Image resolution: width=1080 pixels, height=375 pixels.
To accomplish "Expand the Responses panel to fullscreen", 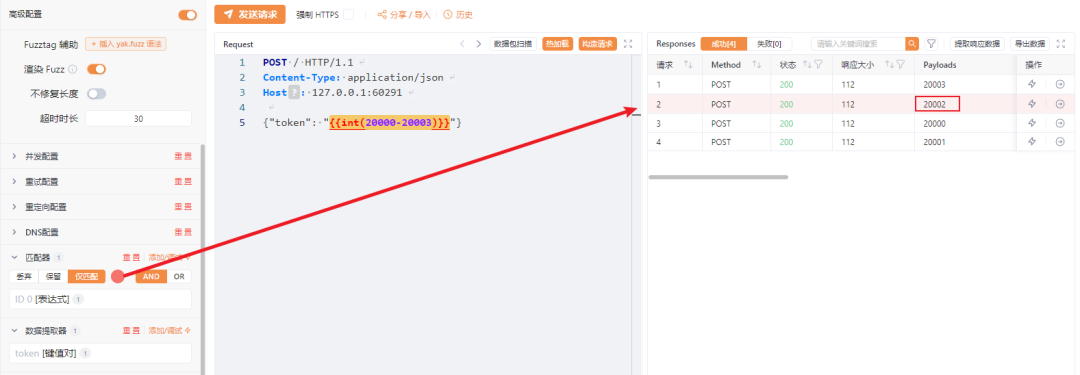I will coord(1061,44).
